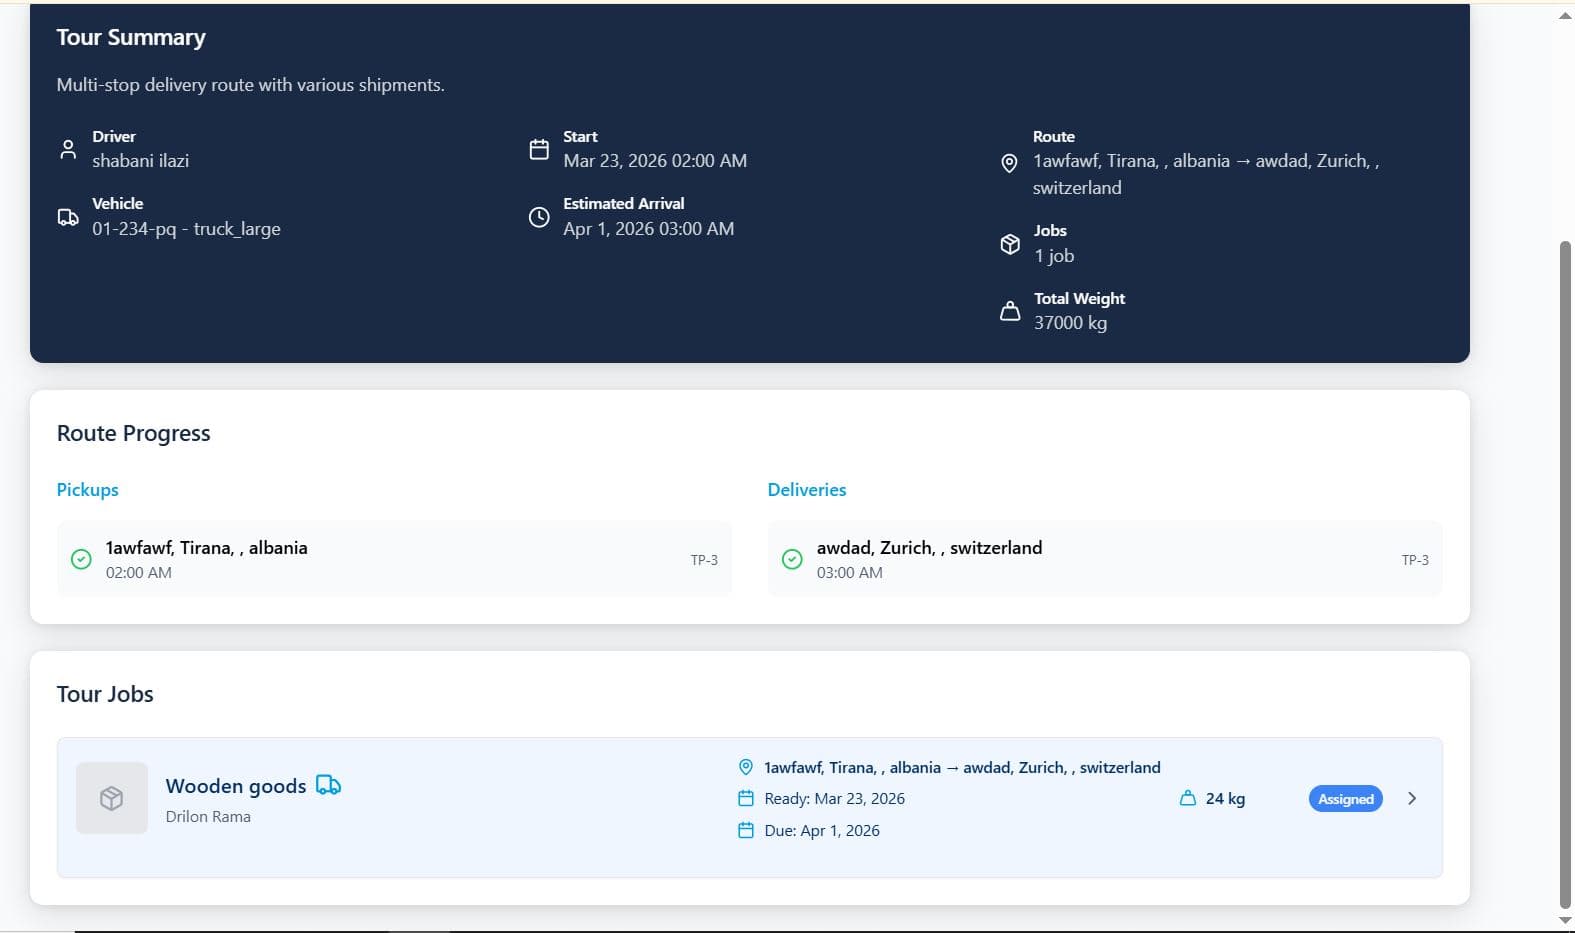Click the scrollbar down arrow

click(x=1565, y=920)
